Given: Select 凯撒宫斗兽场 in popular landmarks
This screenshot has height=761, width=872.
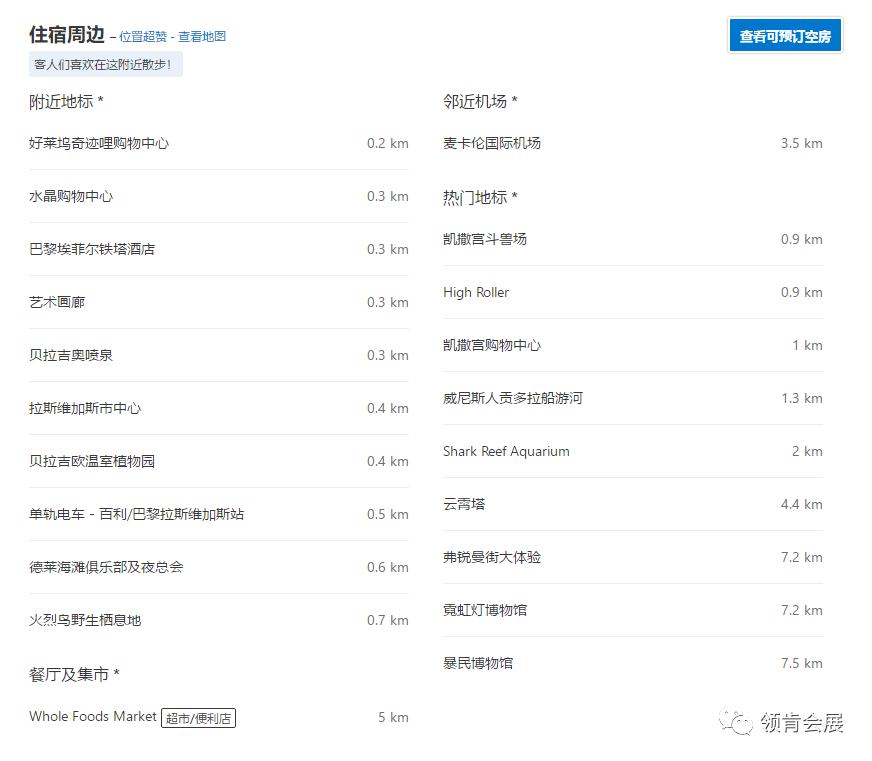Looking at the screenshot, I should click(x=485, y=239).
